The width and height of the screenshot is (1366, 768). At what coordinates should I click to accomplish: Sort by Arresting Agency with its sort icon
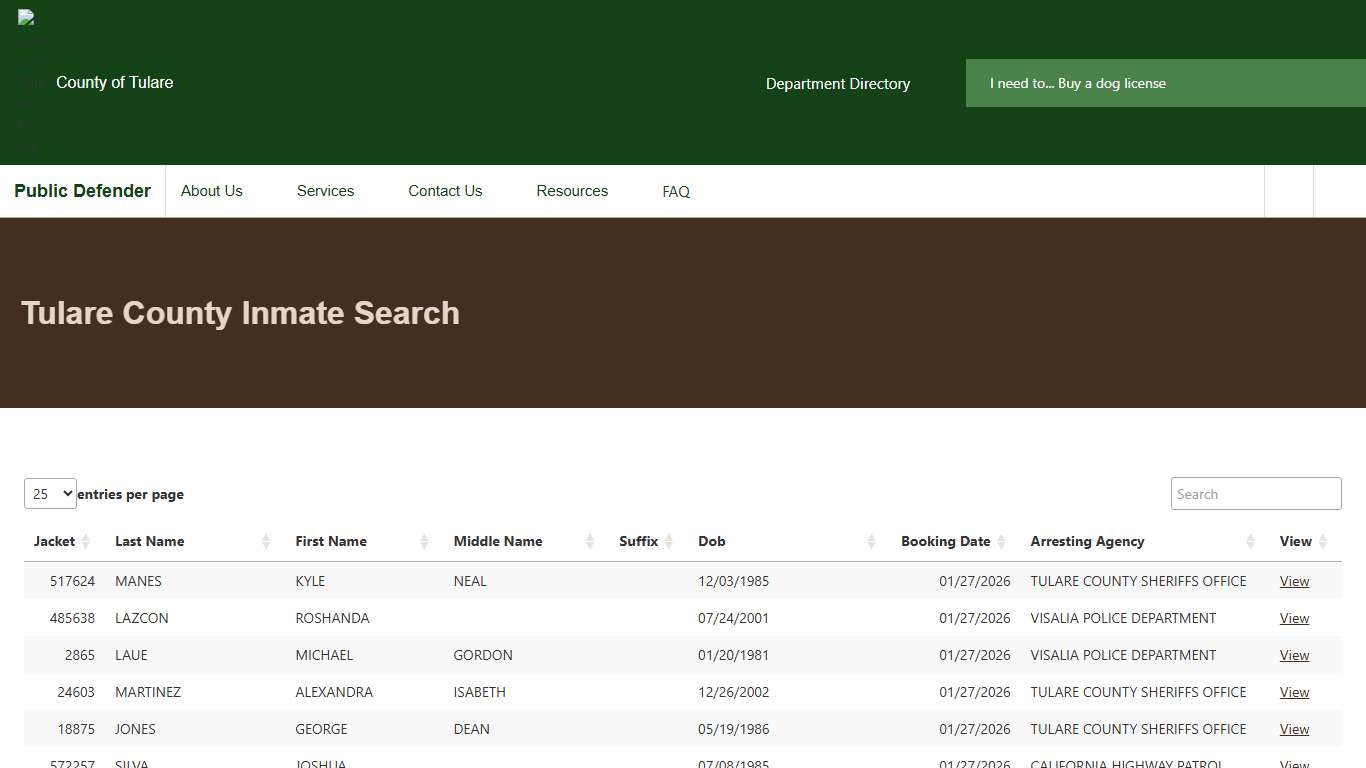click(1250, 541)
